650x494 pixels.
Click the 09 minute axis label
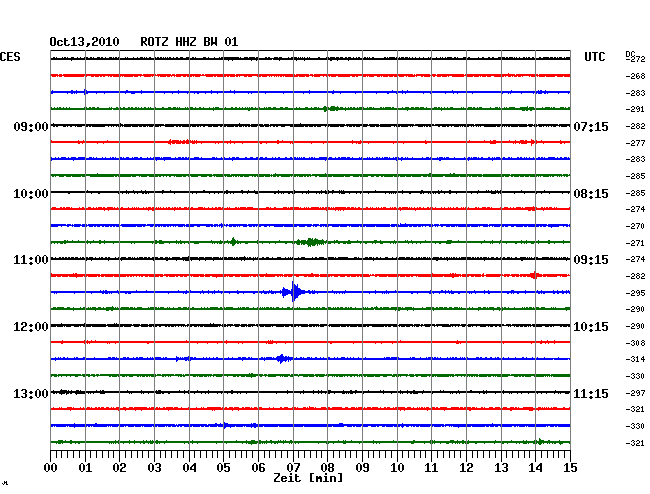(362, 468)
